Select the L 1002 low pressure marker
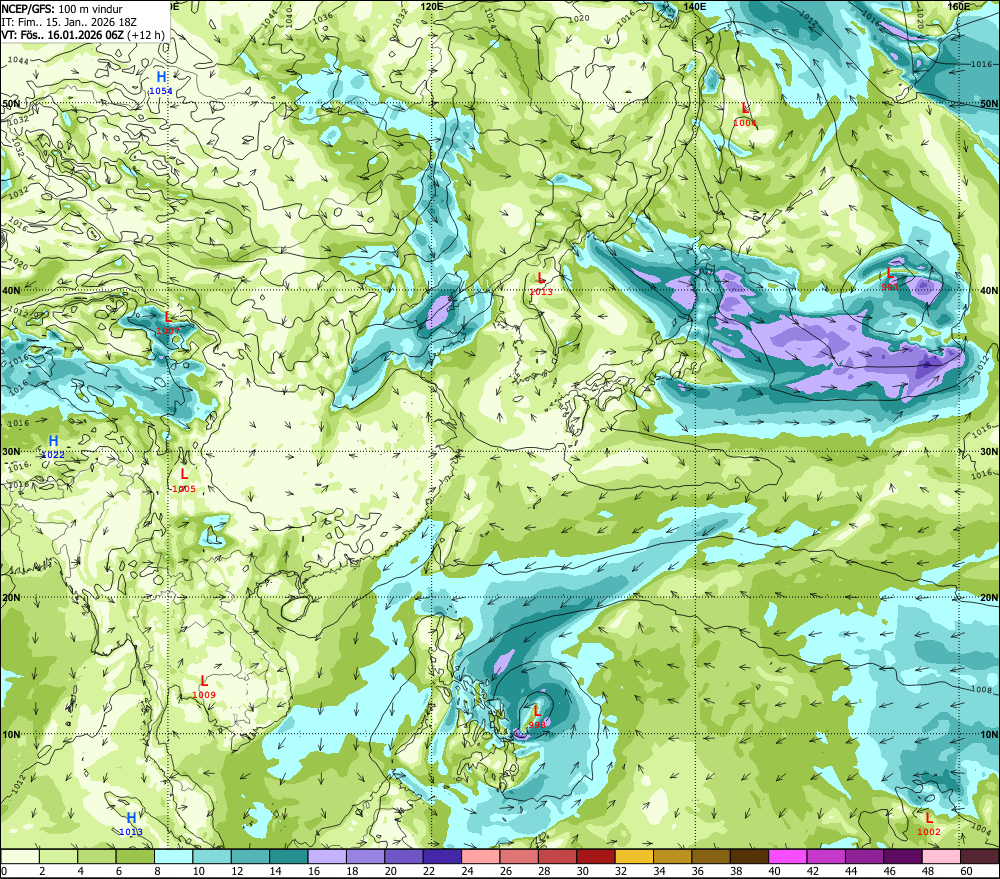 [x=929, y=824]
